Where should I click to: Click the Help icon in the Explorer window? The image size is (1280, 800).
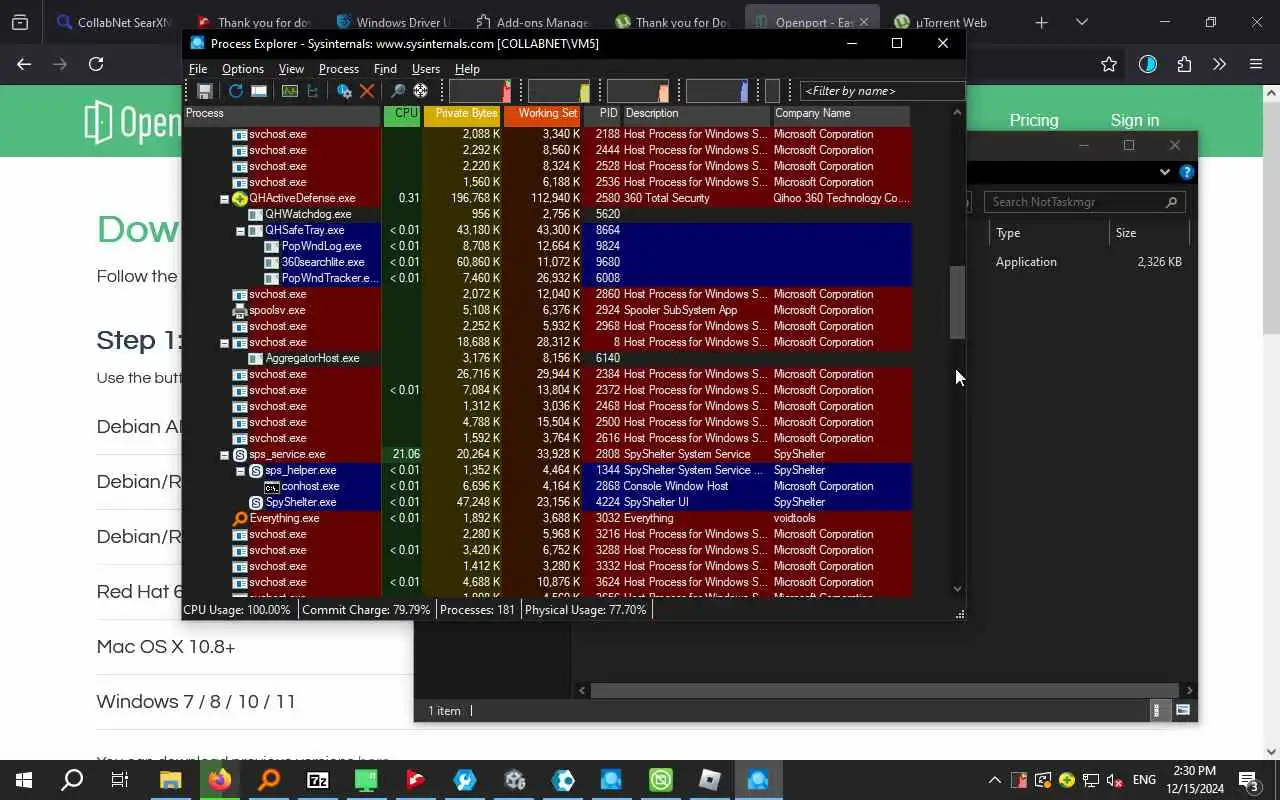(1187, 172)
